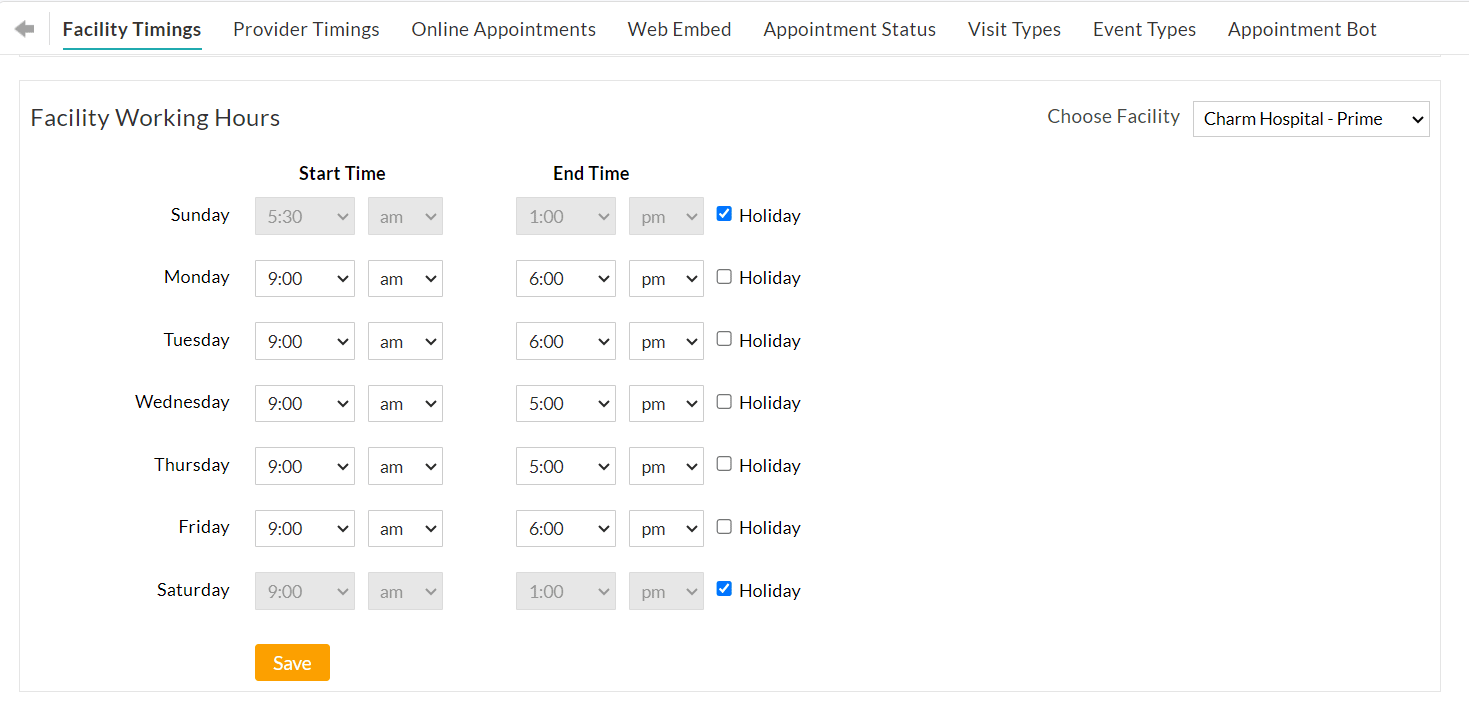Open the Visit Types tab
This screenshot has height=701, width=1469.
(x=1014, y=29)
